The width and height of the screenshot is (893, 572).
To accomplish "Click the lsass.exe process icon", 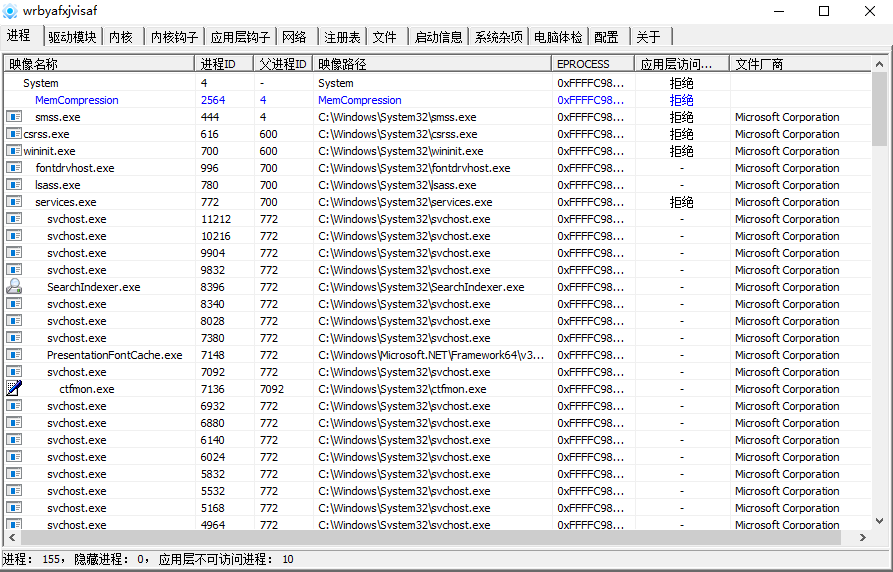I will point(14,185).
